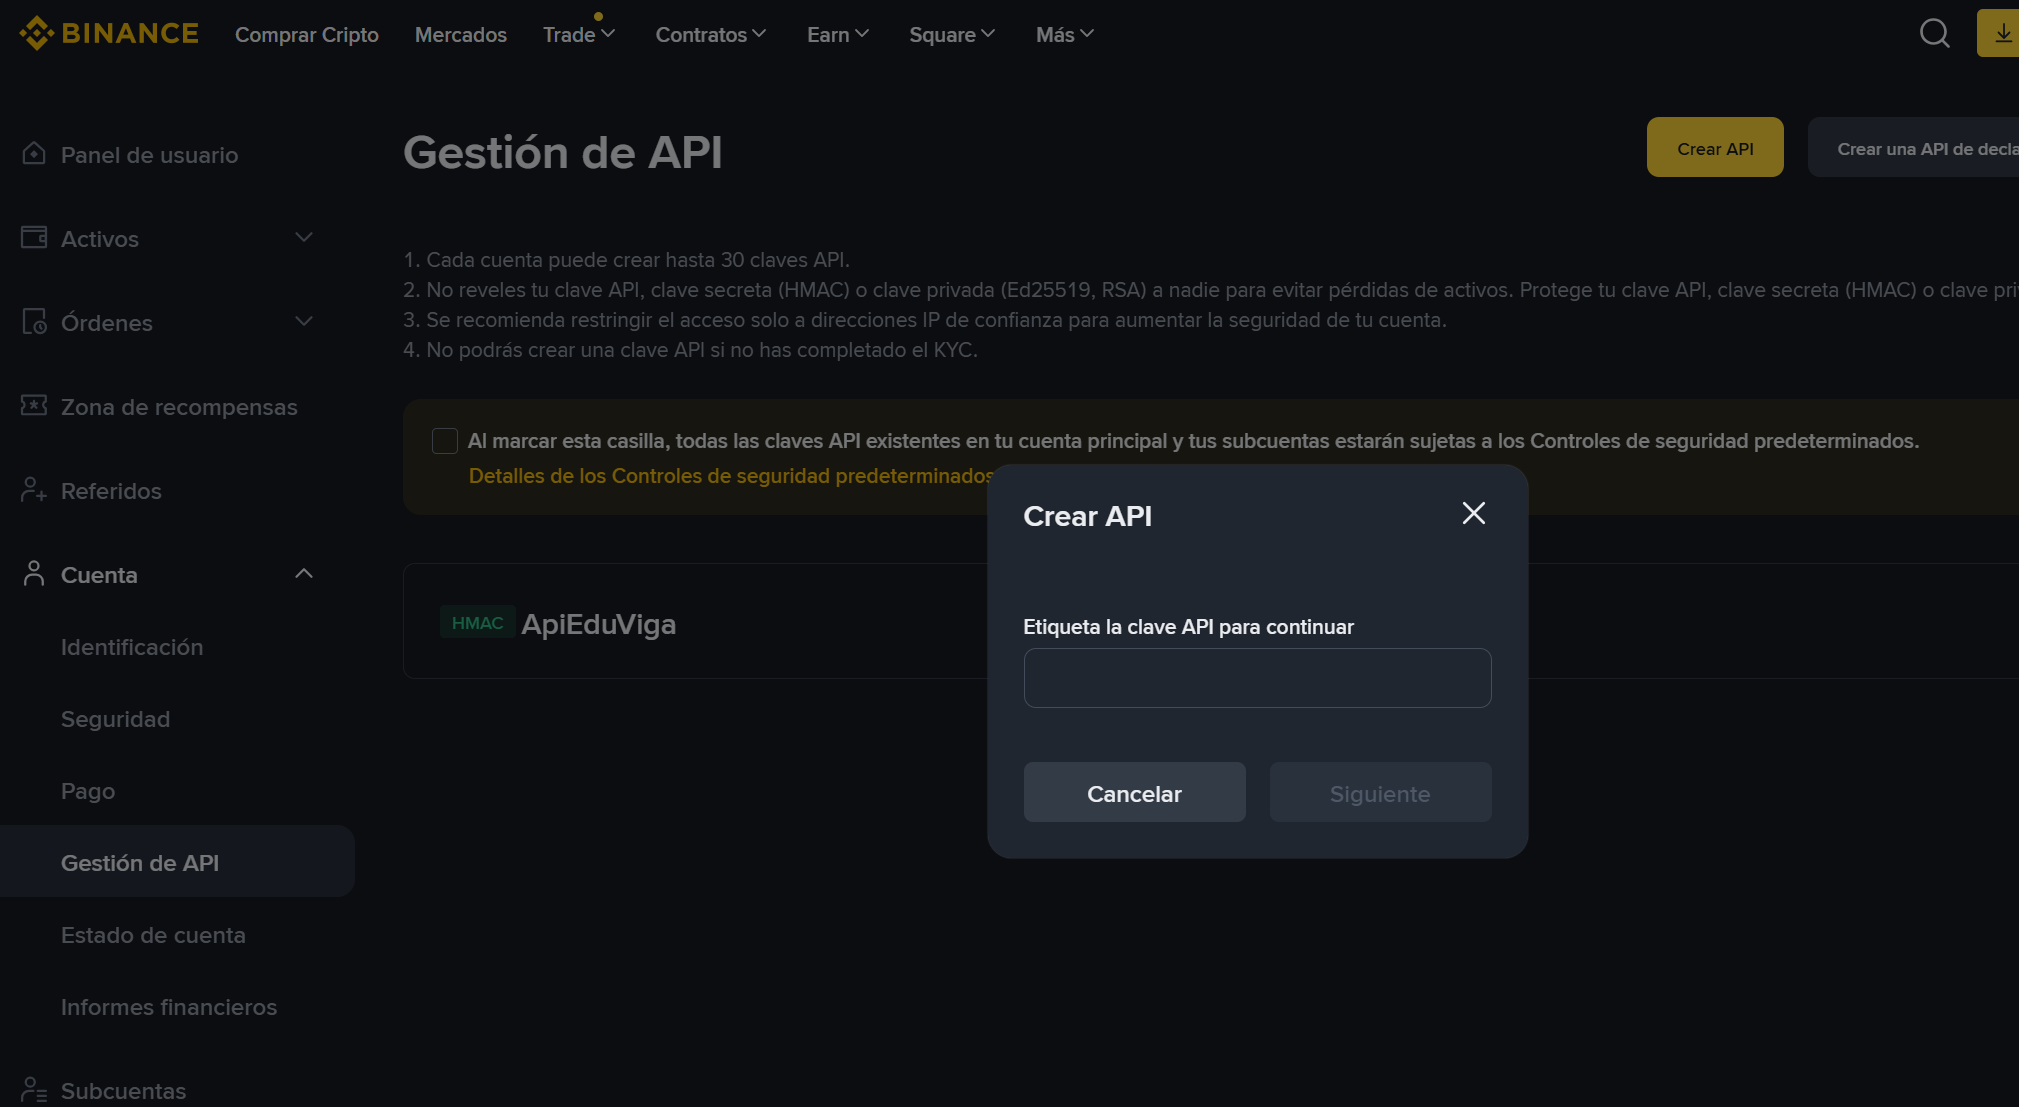Click the Panel de usuario home icon
Viewport: 2019px width, 1107px height.
[34, 154]
